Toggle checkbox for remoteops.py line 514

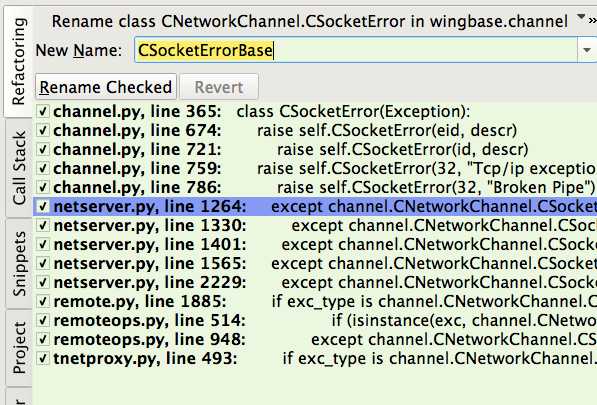click(x=43, y=320)
